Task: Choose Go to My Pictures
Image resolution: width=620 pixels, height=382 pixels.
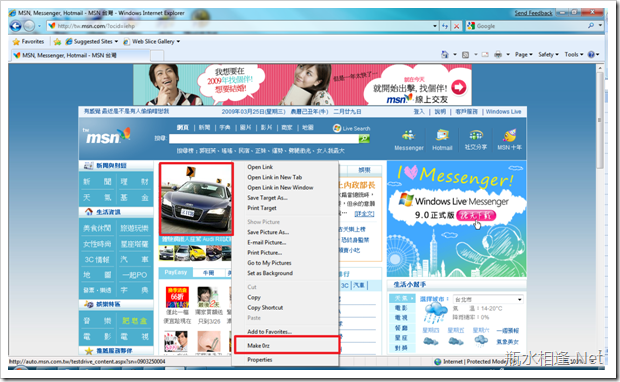Action: (269, 263)
